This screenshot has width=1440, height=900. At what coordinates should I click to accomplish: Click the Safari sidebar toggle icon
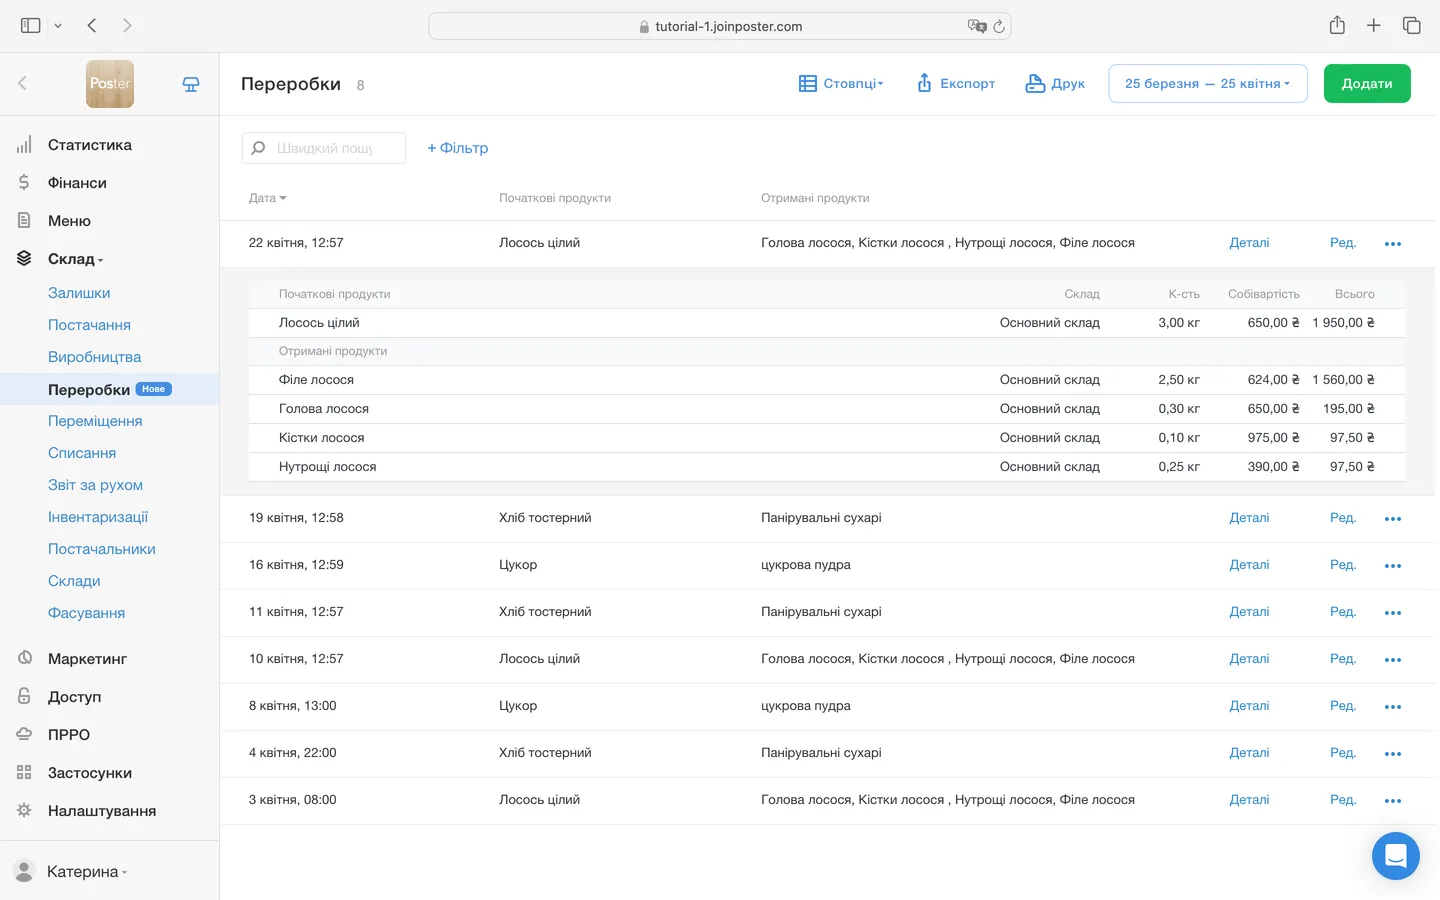[31, 26]
